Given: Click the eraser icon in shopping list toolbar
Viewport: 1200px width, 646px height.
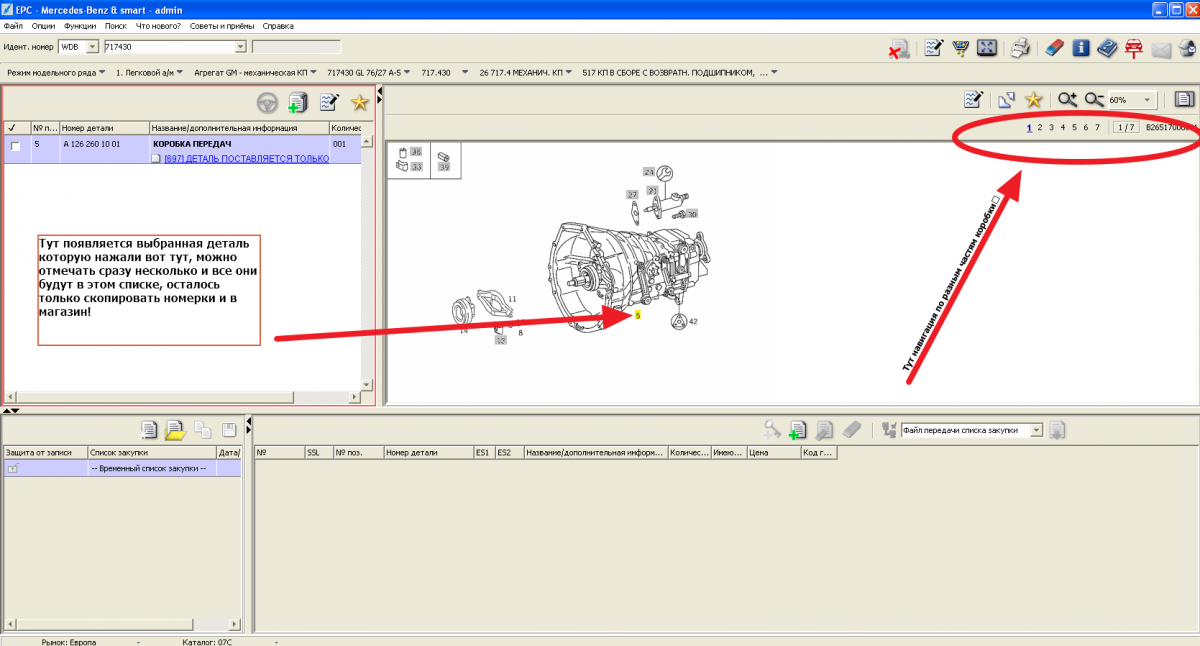Looking at the screenshot, I should [x=851, y=430].
